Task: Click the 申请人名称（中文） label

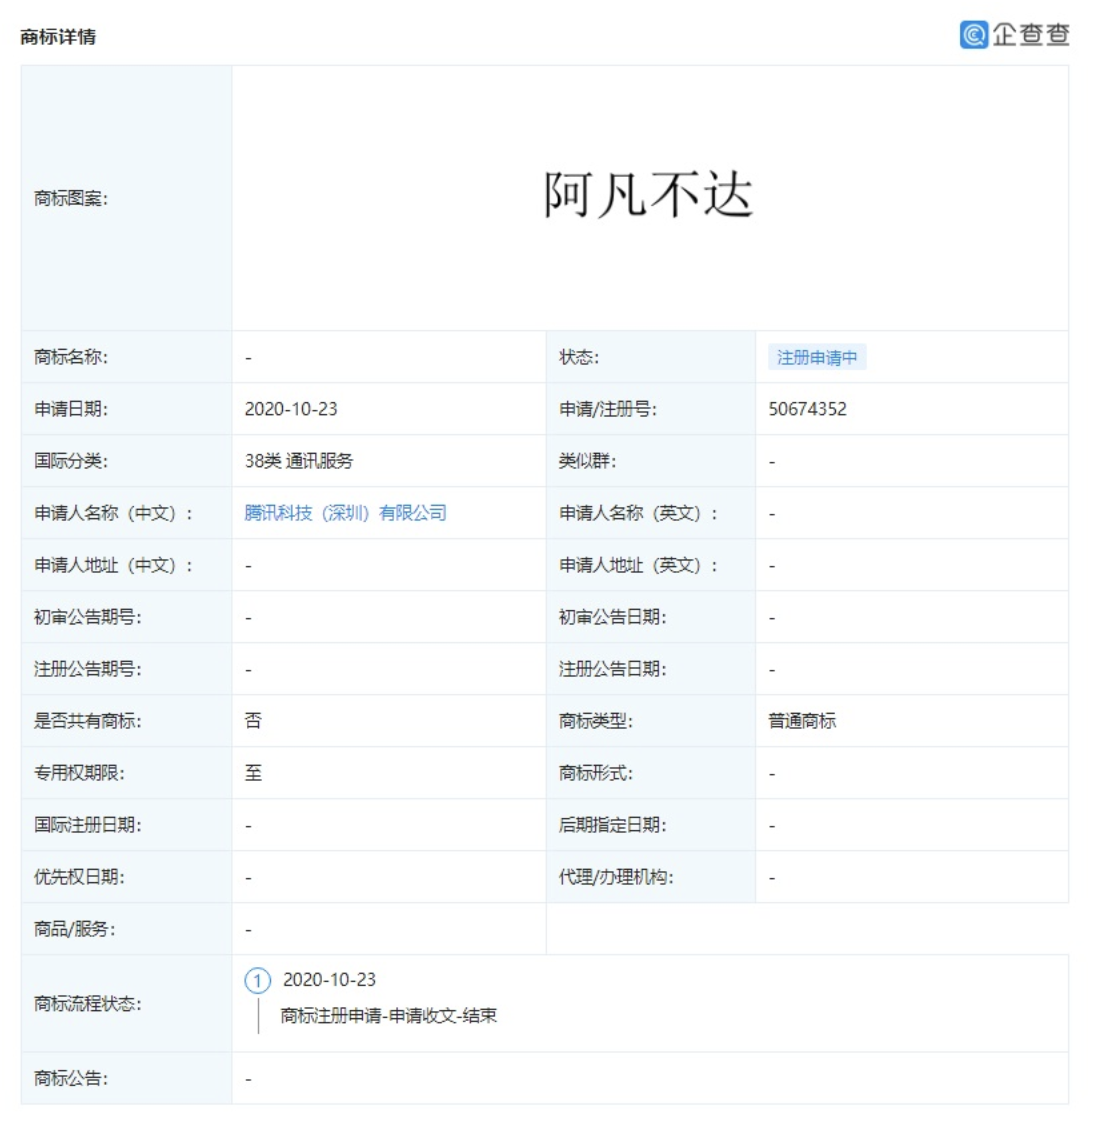Action: coord(113,513)
